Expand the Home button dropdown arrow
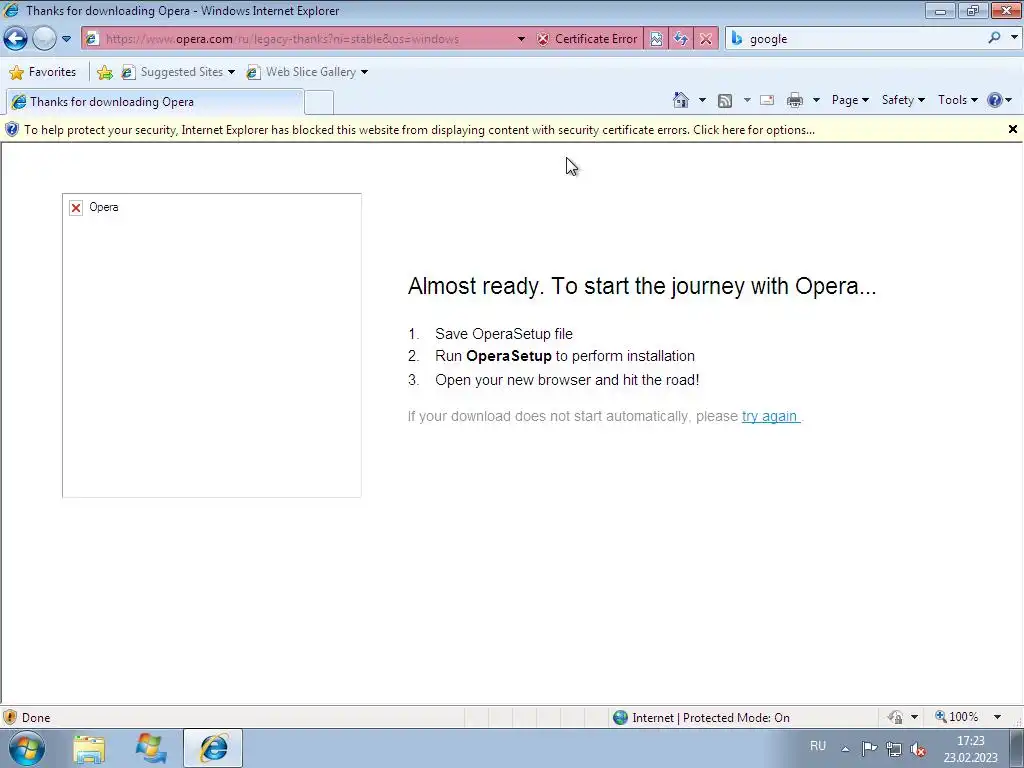Image resolution: width=1024 pixels, height=768 pixels. click(x=702, y=100)
